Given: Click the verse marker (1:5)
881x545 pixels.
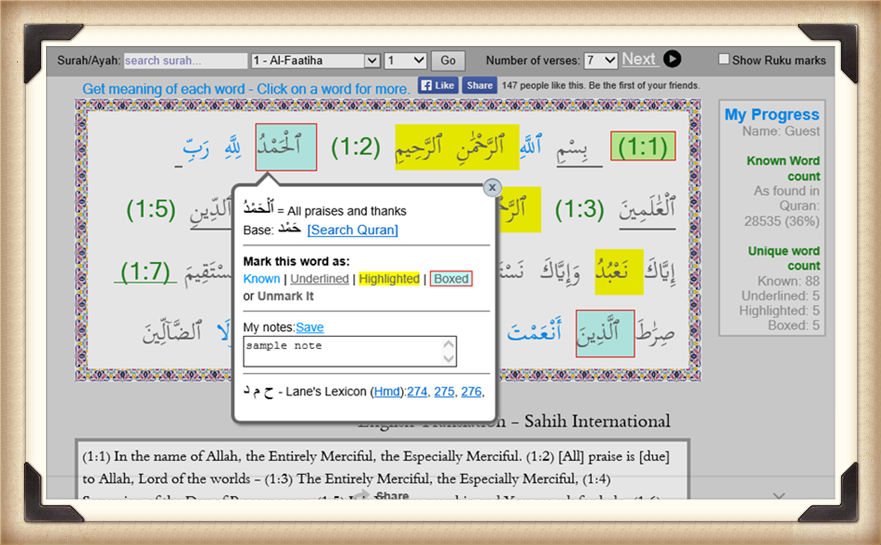Looking at the screenshot, I should (151, 209).
